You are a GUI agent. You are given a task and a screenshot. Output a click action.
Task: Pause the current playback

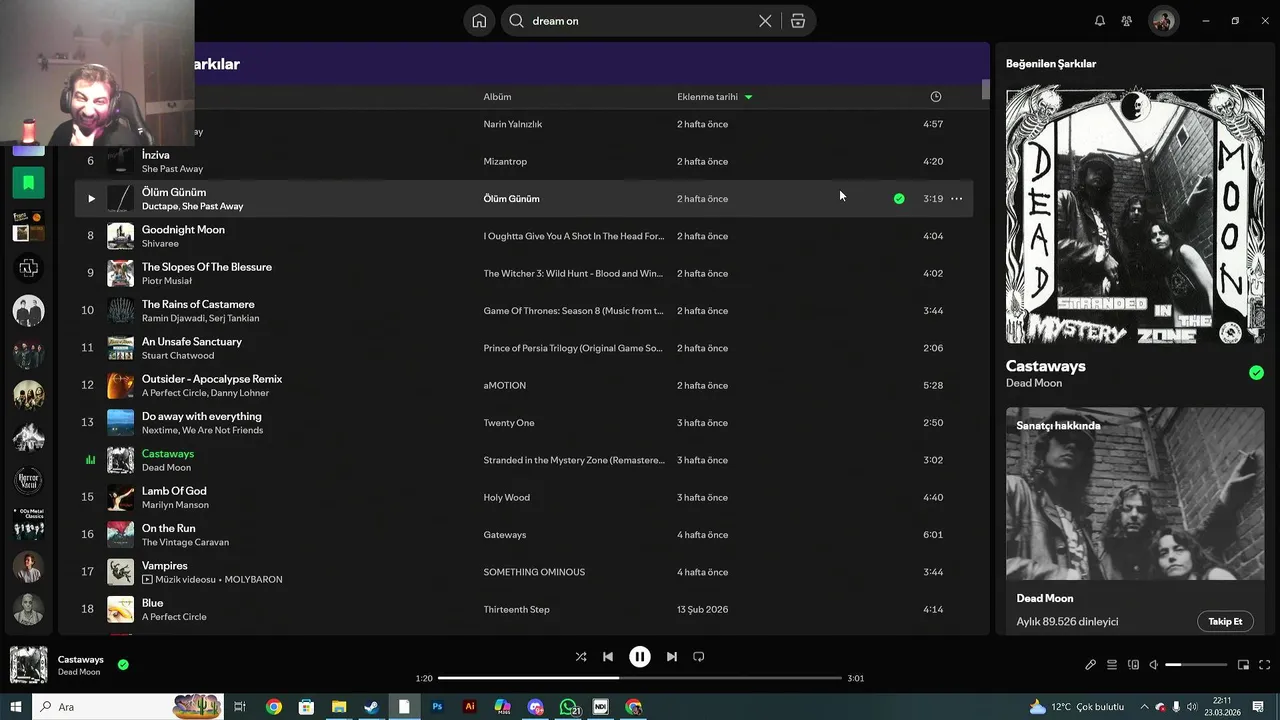pyautogui.click(x=640, y=657)
